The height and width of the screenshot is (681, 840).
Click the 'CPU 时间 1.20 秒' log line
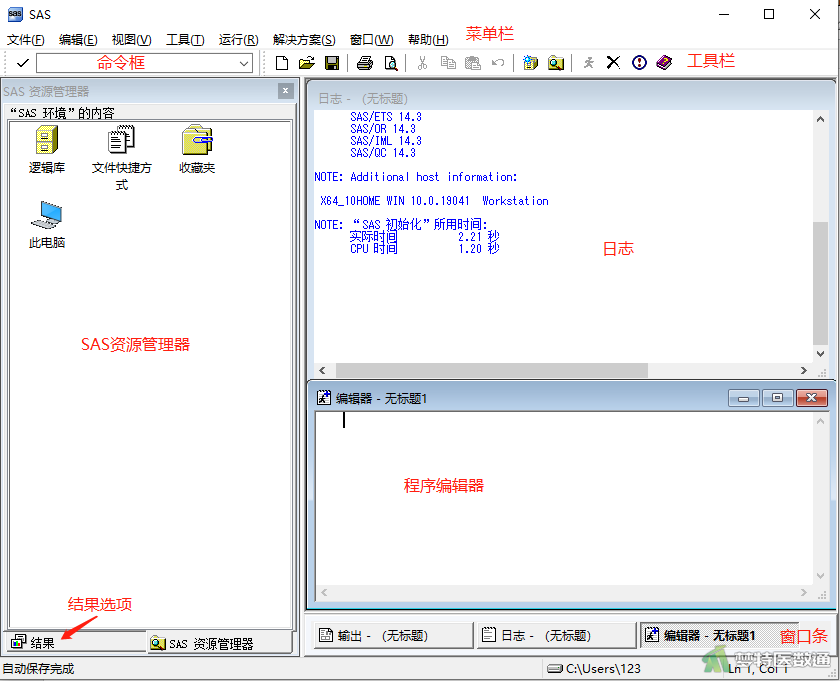pos(424,249)
